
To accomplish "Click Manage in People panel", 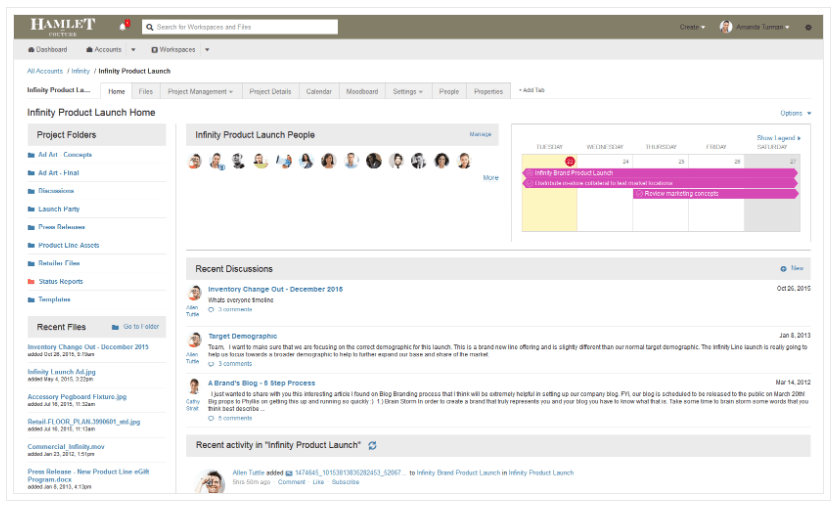I will click(480, 134).
